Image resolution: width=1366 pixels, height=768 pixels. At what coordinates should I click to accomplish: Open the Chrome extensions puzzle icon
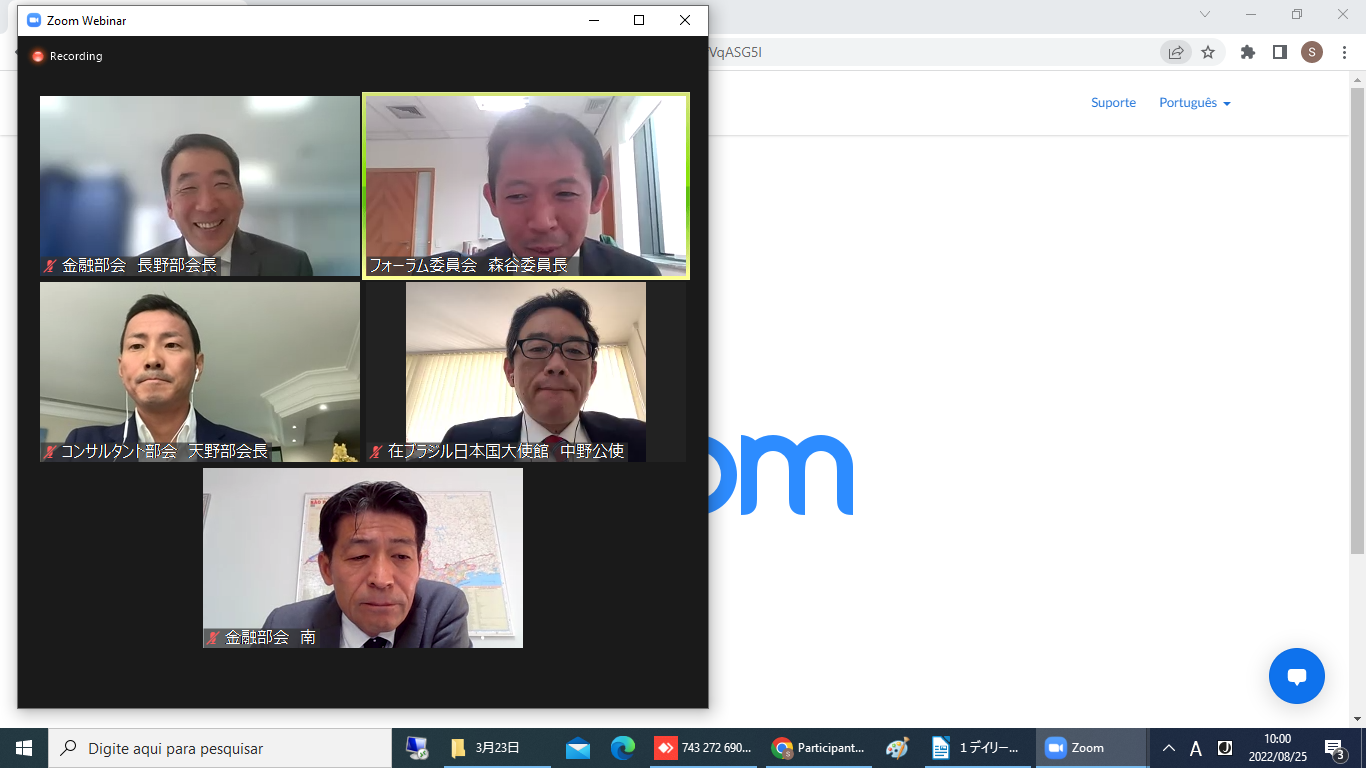[x=1248, y=52]
